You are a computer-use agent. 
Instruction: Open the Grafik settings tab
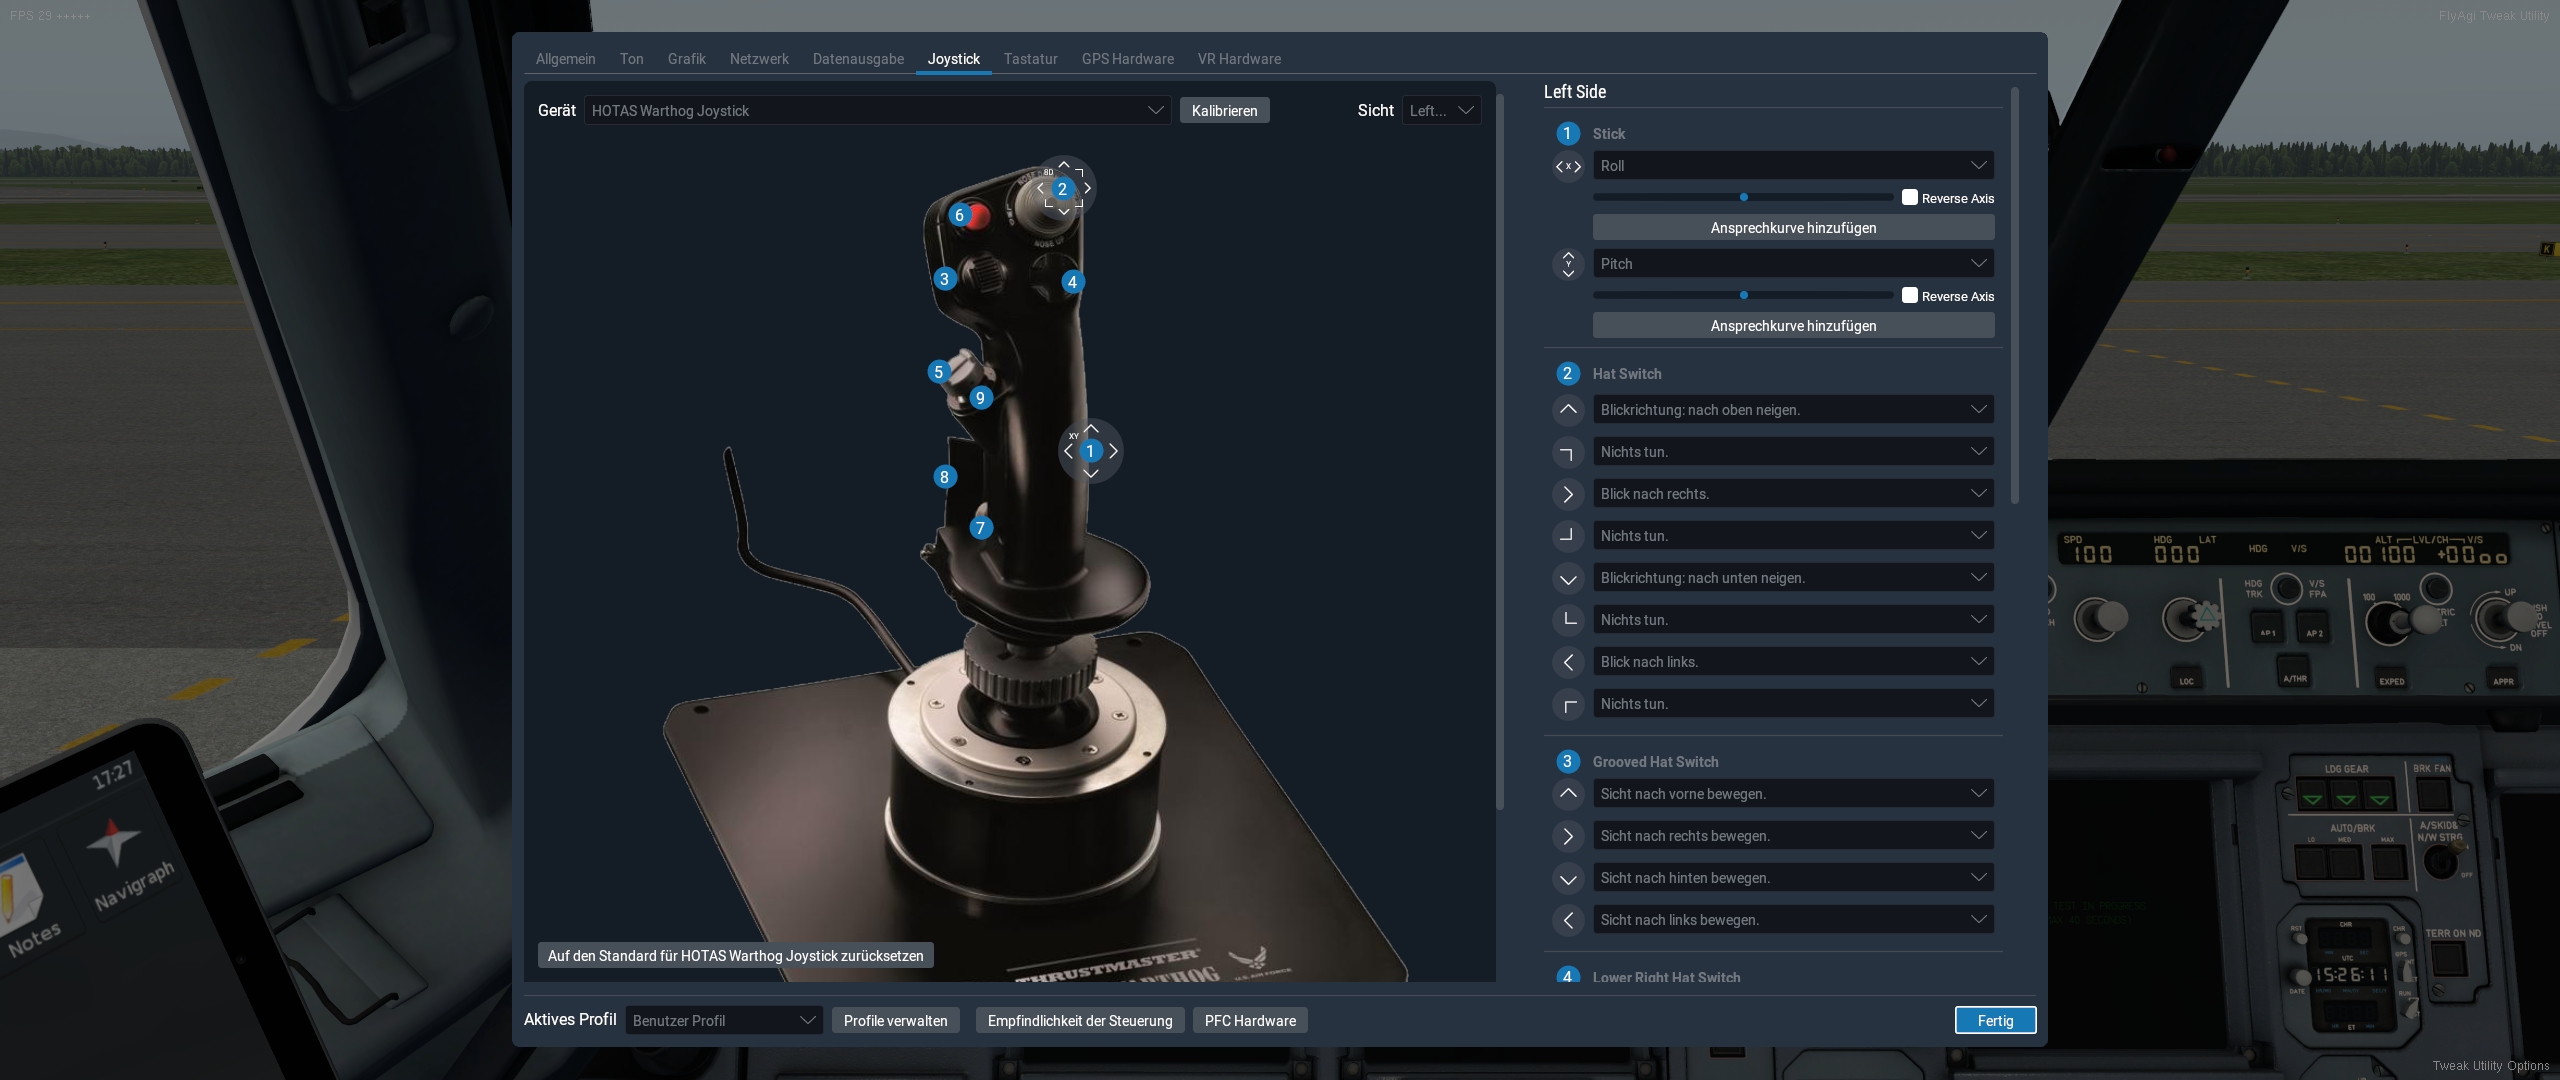[686, 59]
